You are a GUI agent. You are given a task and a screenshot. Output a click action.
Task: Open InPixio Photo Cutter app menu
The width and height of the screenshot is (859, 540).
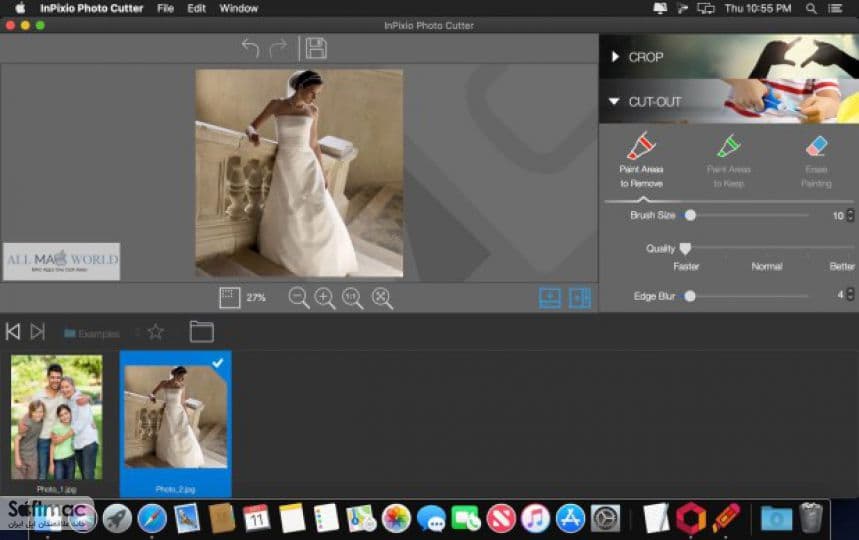91,8
